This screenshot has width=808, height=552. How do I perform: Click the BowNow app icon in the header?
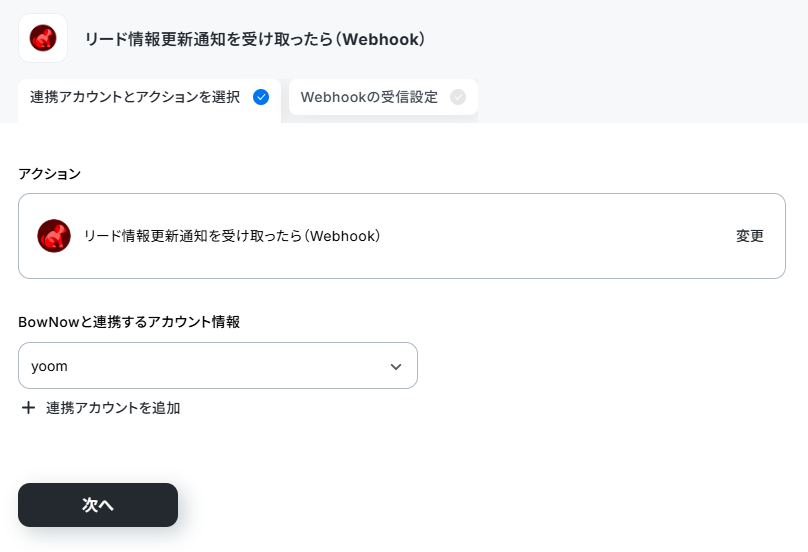[x=43, y=38]
